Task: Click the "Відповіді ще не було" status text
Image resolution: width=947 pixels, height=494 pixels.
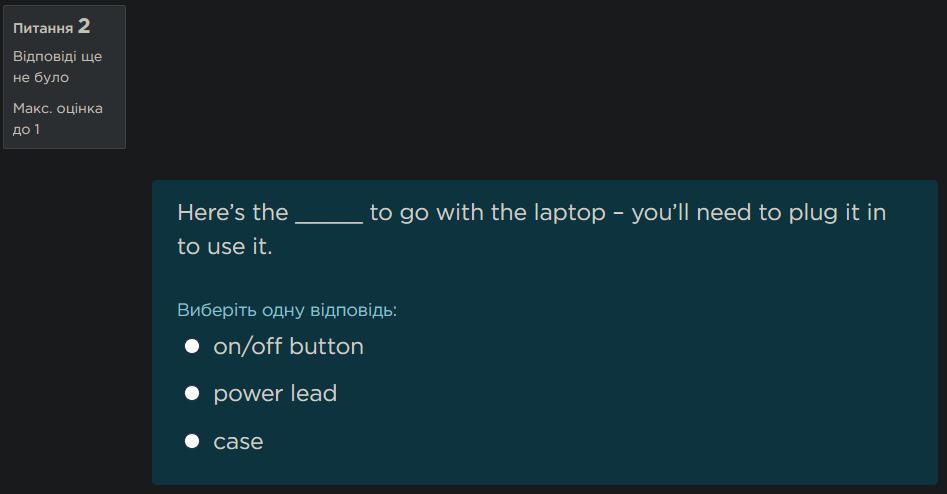Action: tap(57, 67)
